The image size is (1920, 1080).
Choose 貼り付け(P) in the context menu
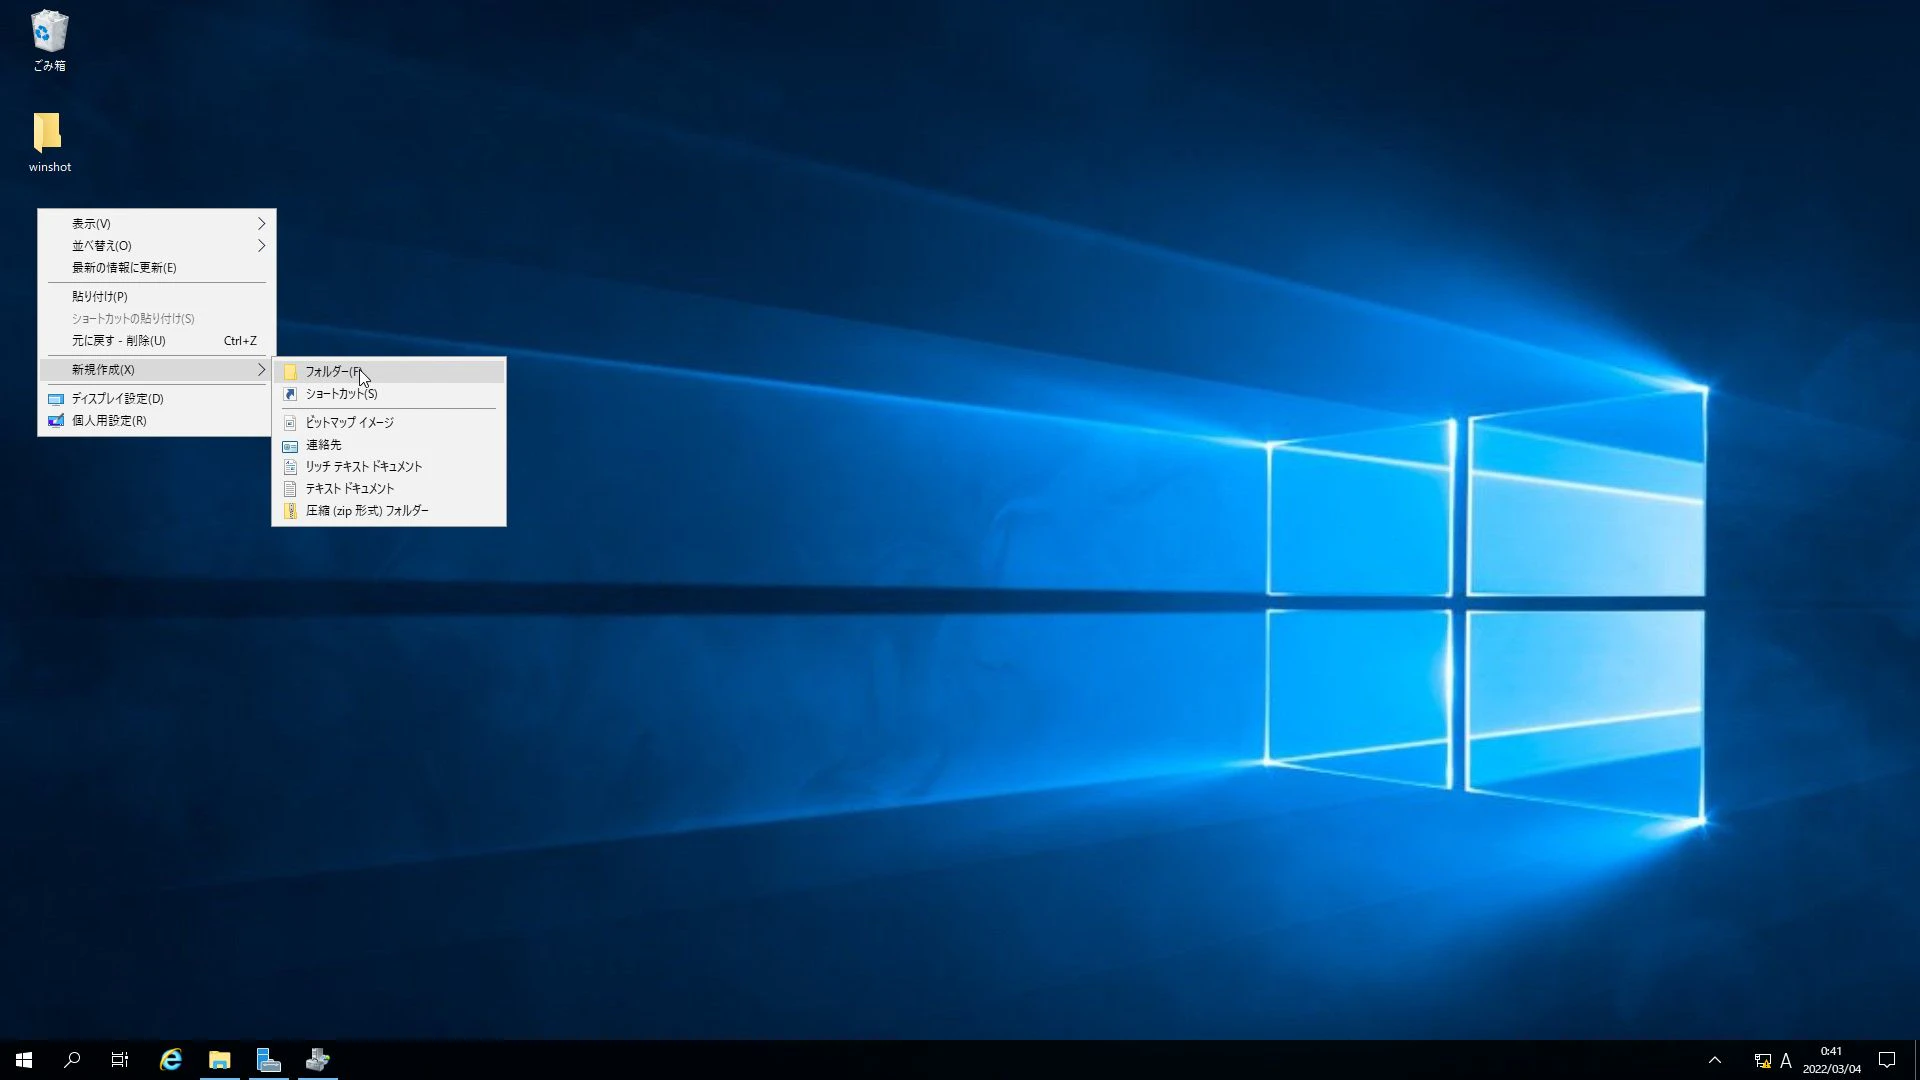[x=157, y=297]
